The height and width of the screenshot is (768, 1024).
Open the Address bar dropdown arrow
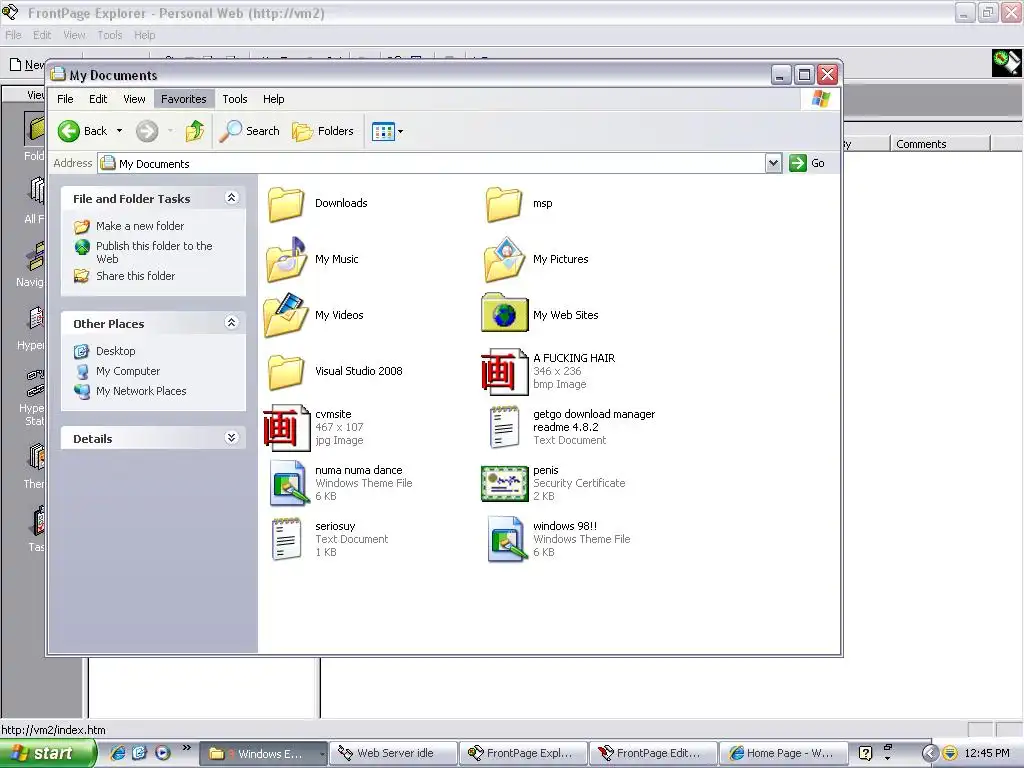click(773, 163)
